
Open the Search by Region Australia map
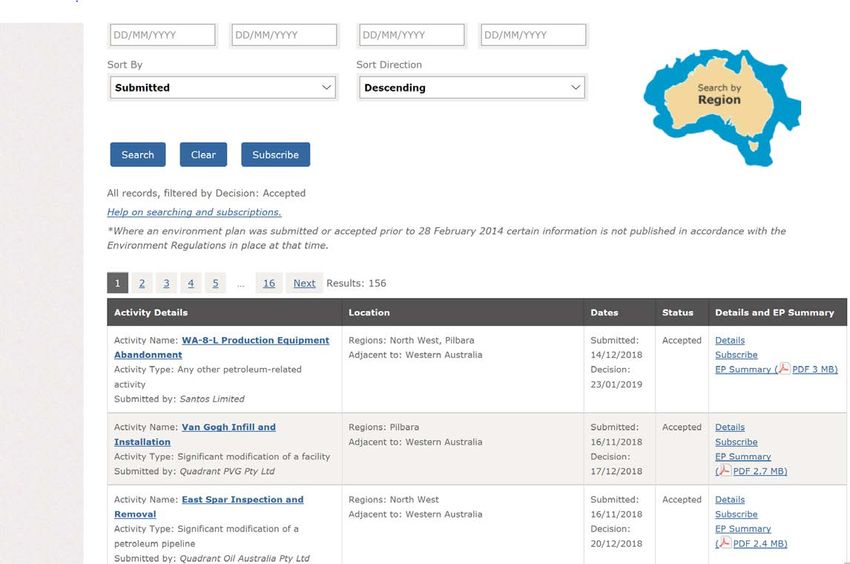click(x=722, y=106)
